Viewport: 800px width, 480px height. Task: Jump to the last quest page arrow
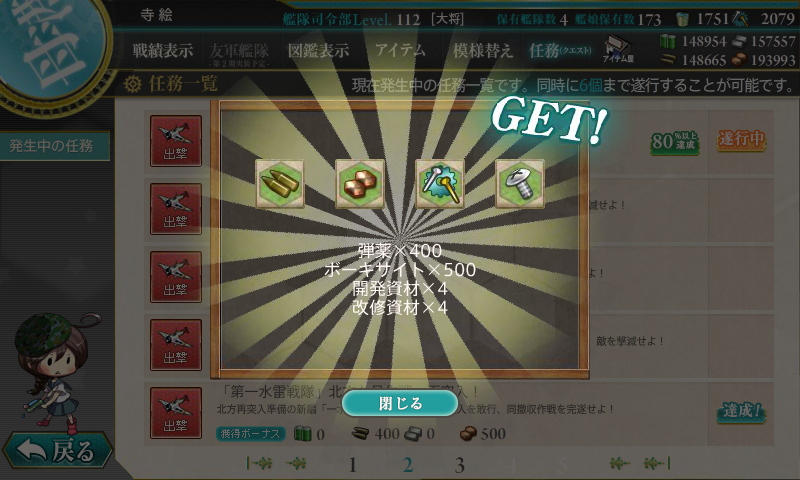[x=658, y=463]
